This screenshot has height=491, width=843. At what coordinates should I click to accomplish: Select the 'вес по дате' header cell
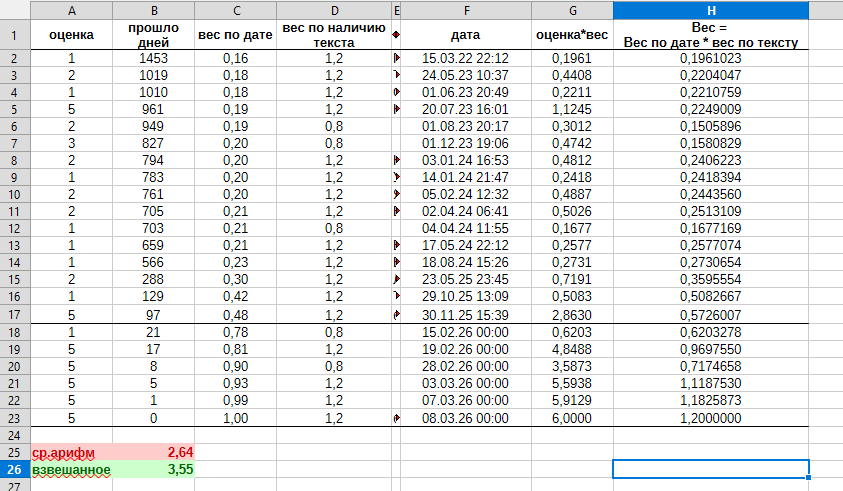(x=235, y=35)
